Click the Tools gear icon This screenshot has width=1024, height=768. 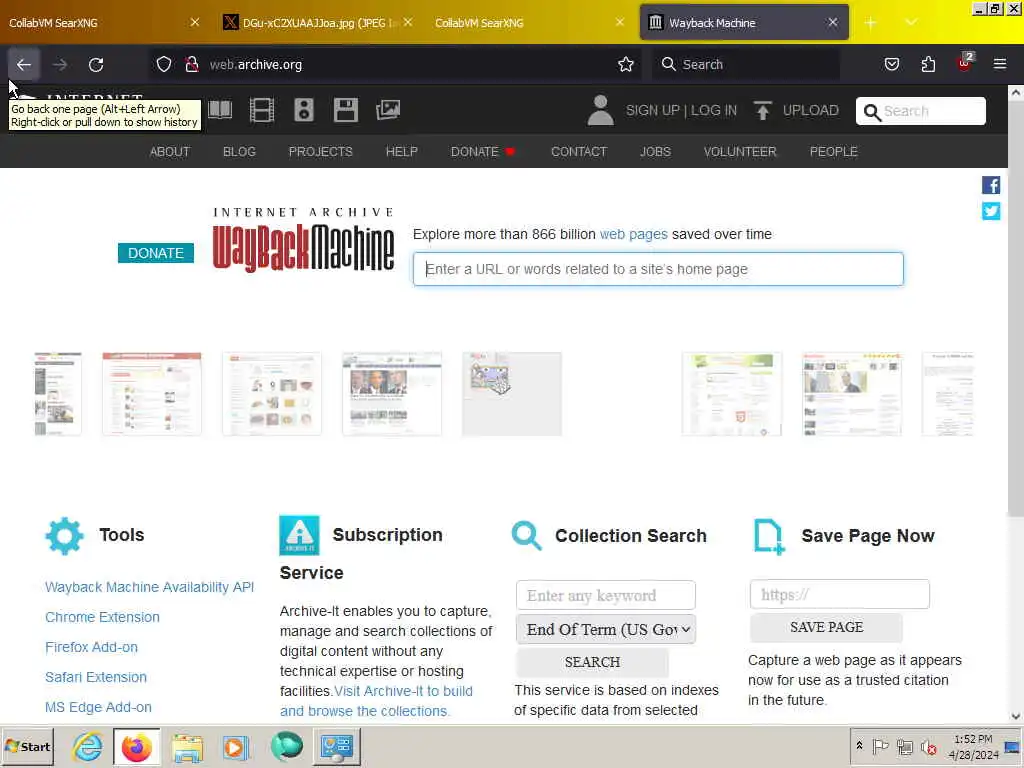(65, 536)
